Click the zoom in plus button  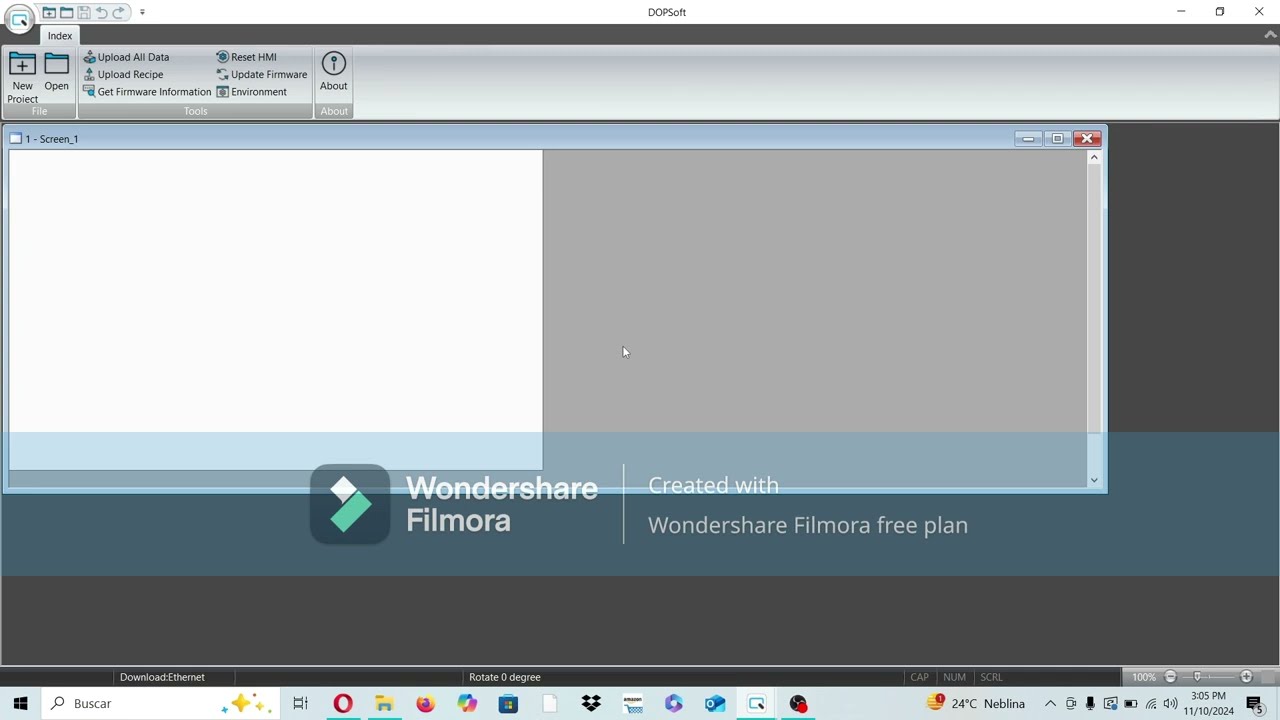click(1246, 677)
